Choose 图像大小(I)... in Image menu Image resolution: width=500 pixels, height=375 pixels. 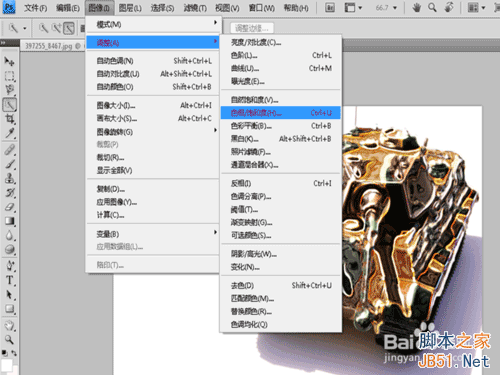152,106
